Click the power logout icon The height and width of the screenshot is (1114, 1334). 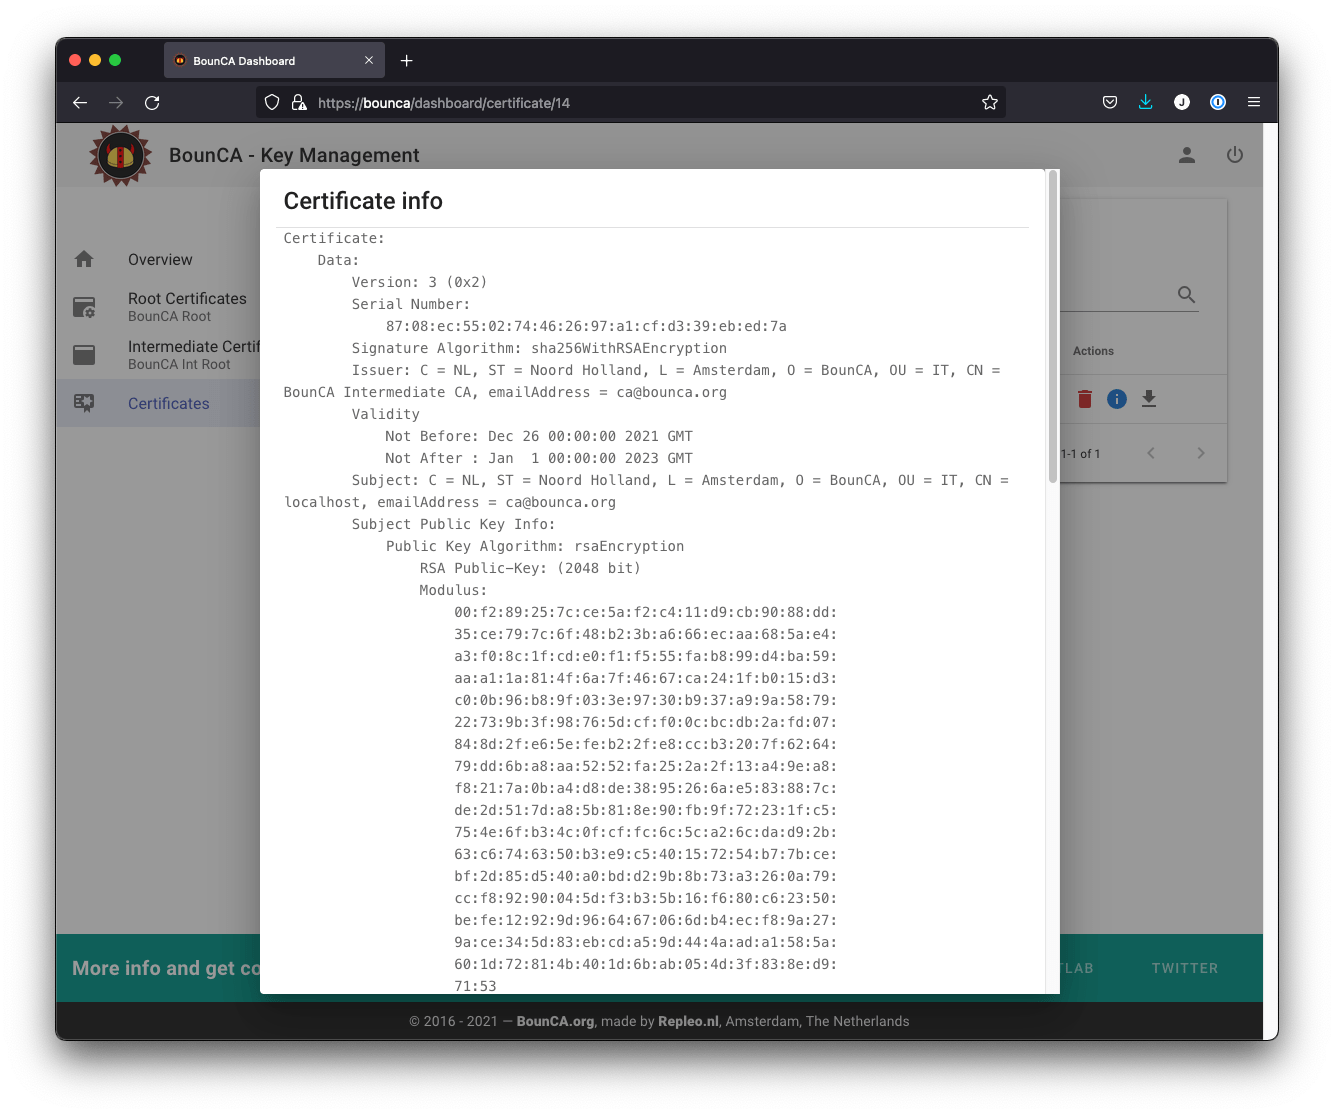click(1235, 155)
